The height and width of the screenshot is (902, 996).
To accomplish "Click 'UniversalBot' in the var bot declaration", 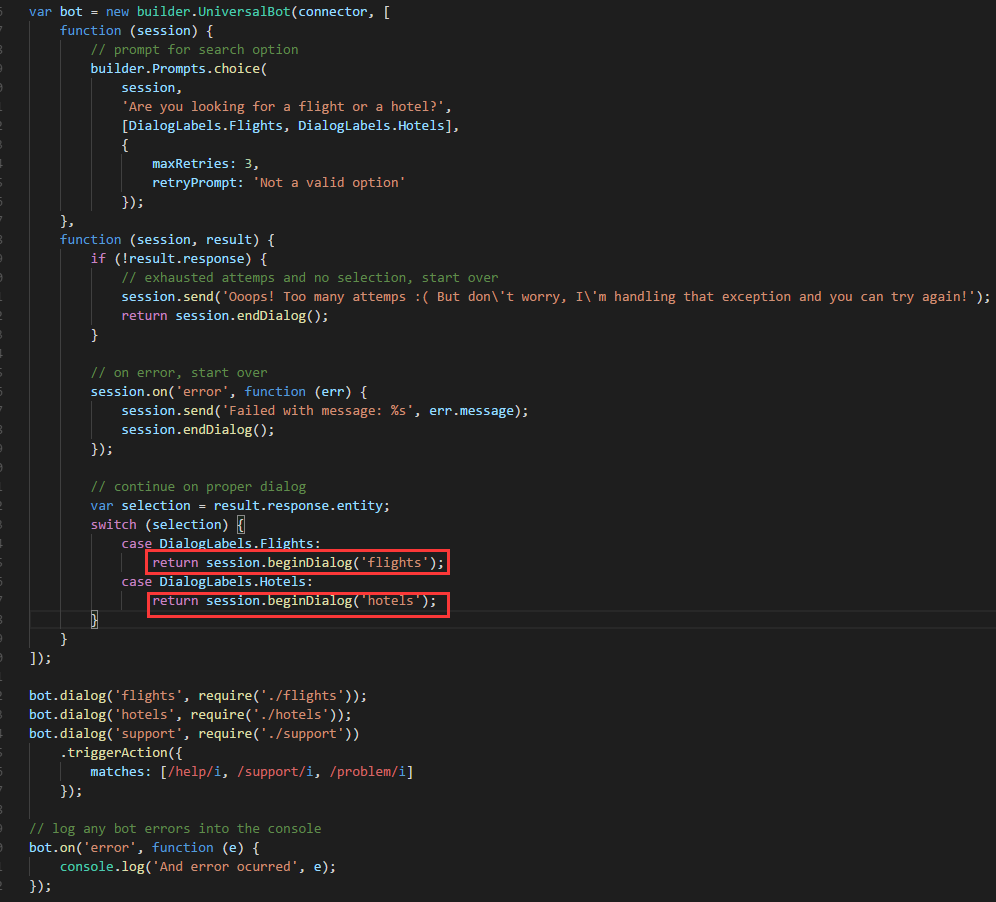I will [x=244, y=12].
